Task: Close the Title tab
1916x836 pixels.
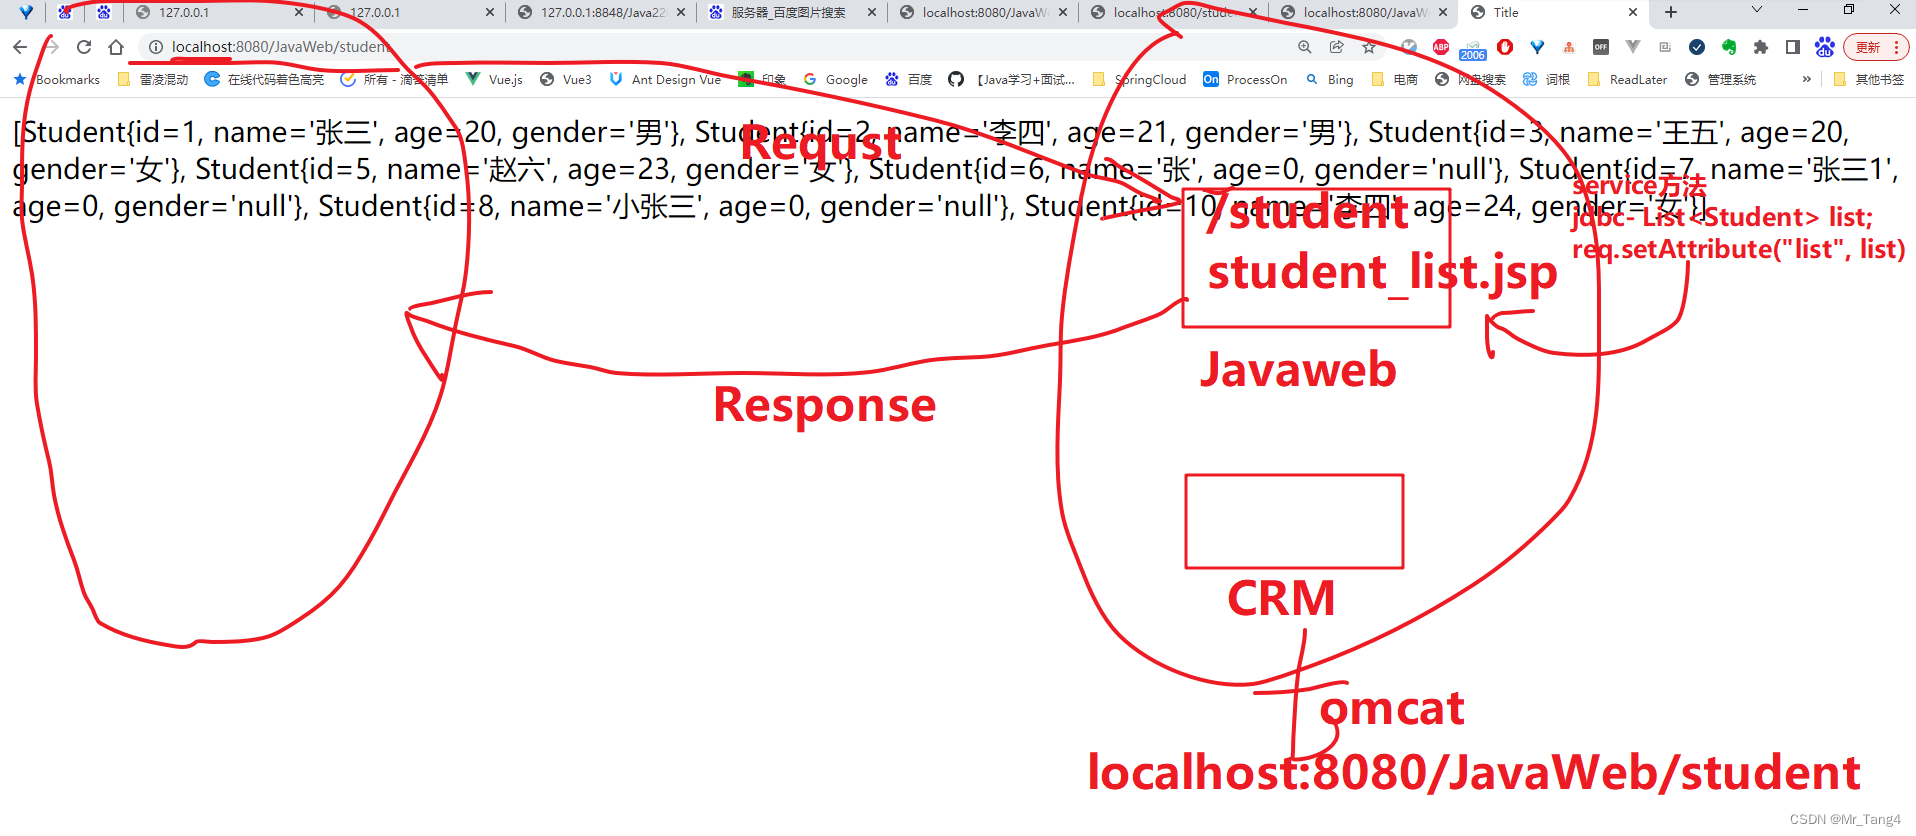Action: pyautogui.click(x=1633, y=12)
